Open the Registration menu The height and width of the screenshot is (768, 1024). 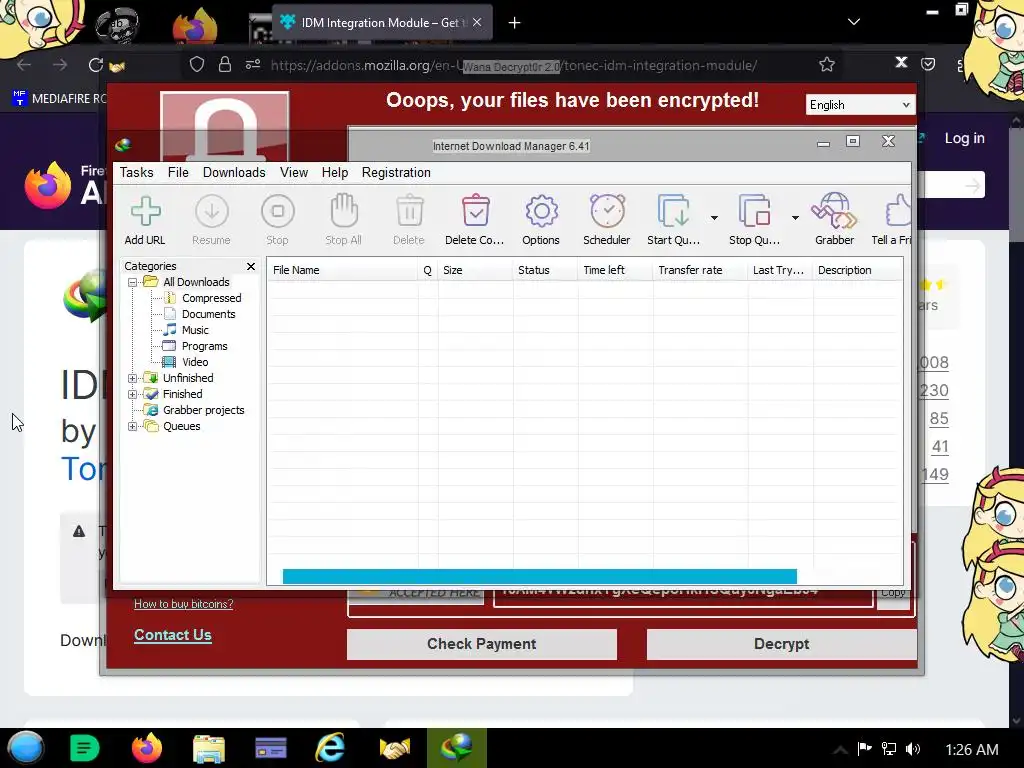[396, 172]
